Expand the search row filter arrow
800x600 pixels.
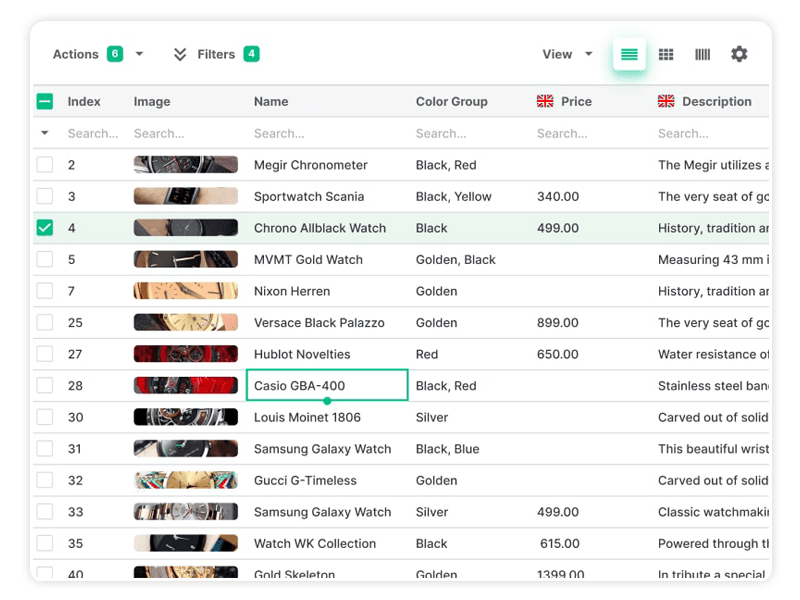tap(45, 133)
